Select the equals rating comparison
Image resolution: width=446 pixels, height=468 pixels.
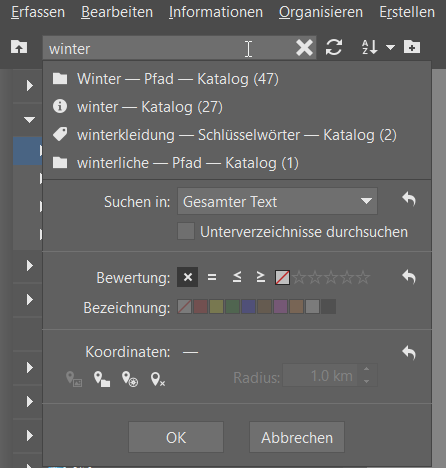point(212,277)
